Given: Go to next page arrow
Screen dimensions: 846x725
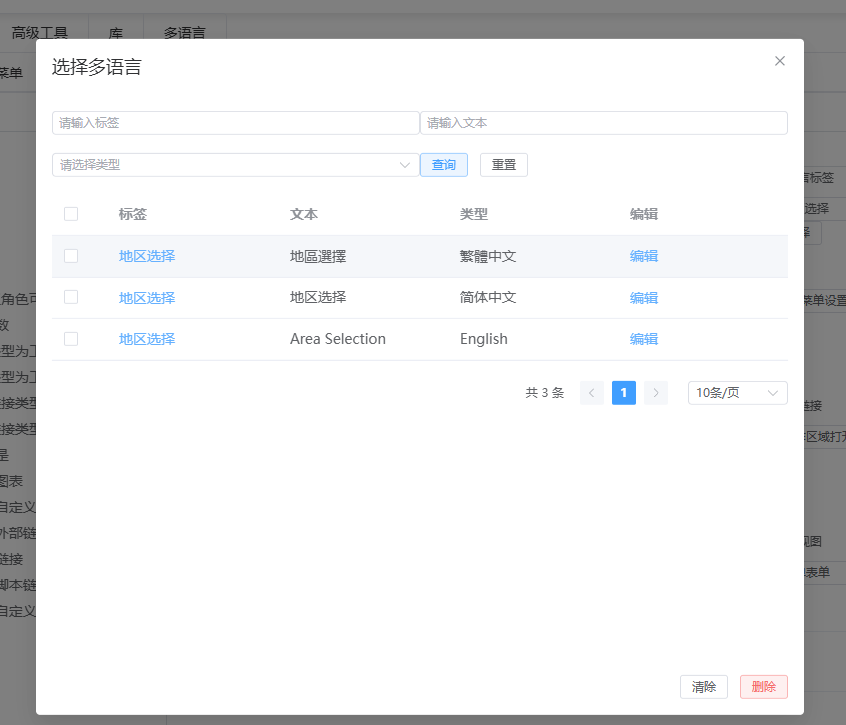Looking at the screenshot, I should 656,393.
